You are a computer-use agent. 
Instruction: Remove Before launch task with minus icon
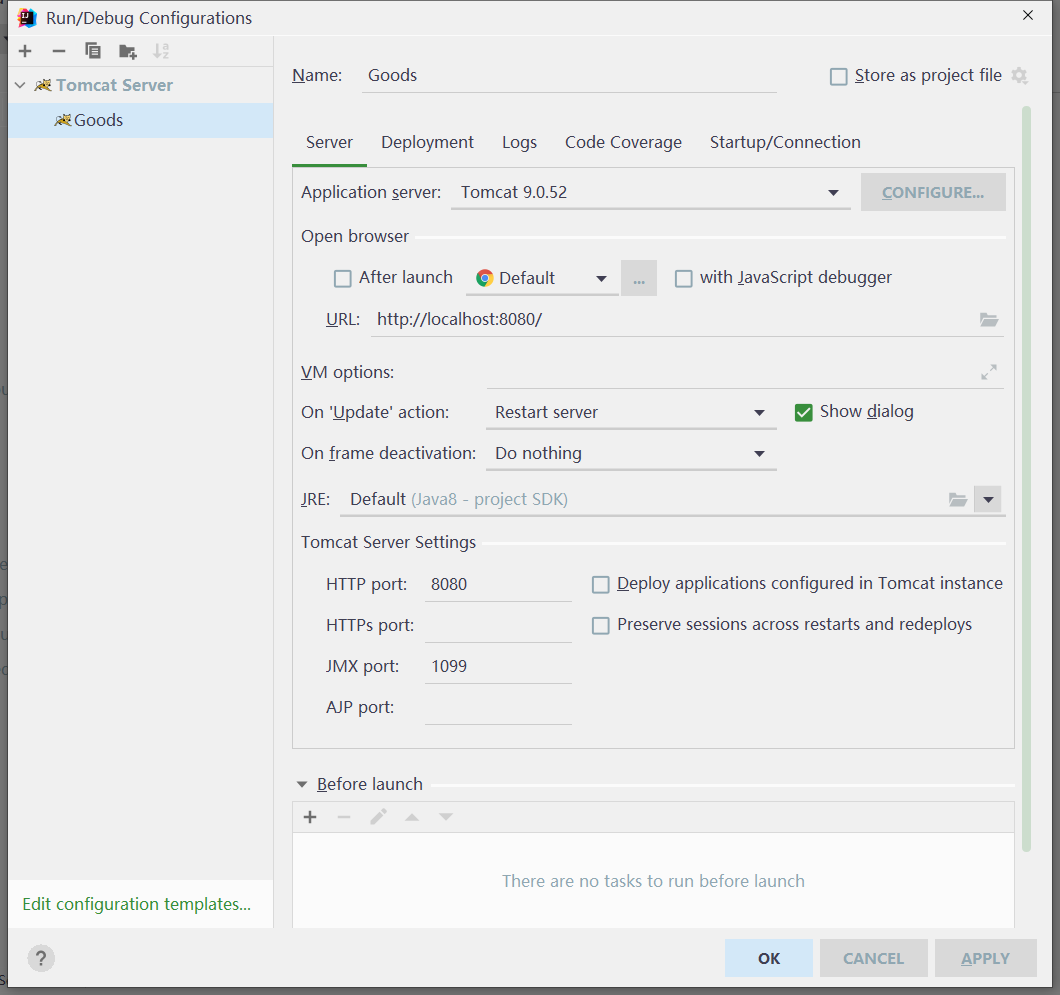pos(344,817)
